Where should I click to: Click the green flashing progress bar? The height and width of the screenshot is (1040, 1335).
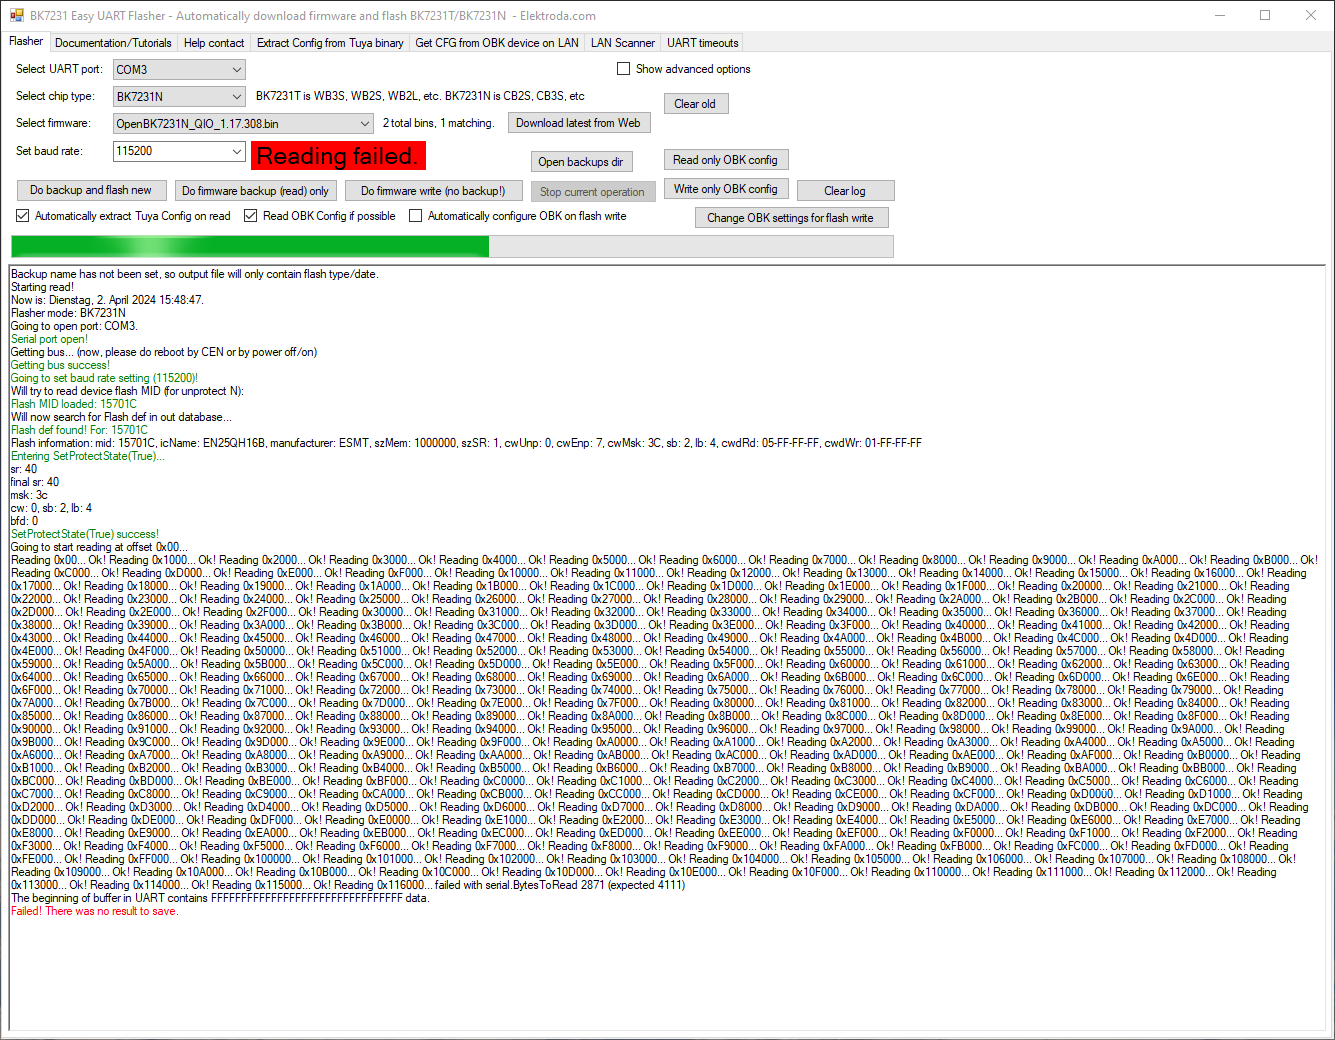452,247
